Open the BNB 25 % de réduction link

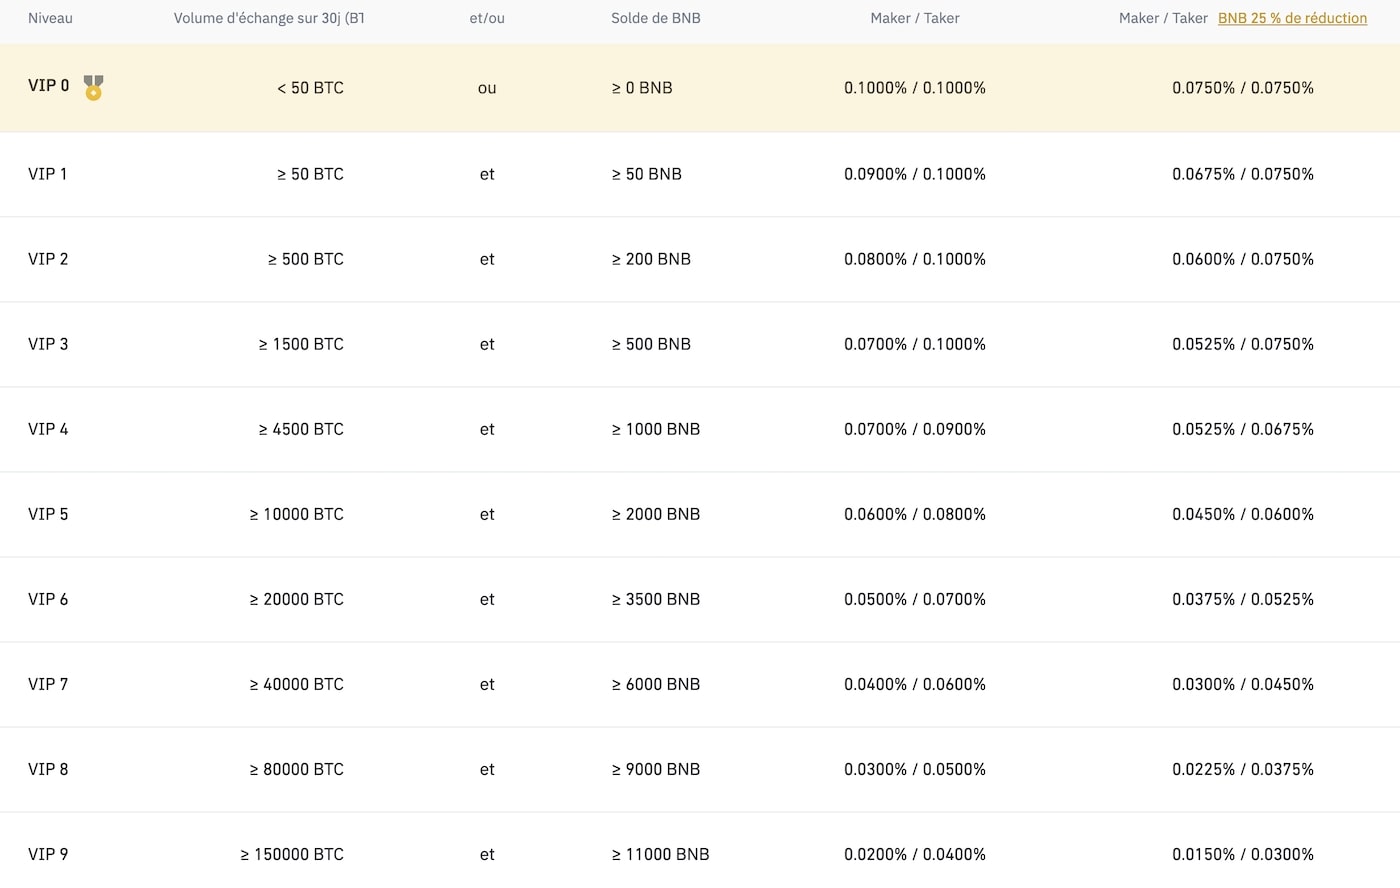point(1292,18)
